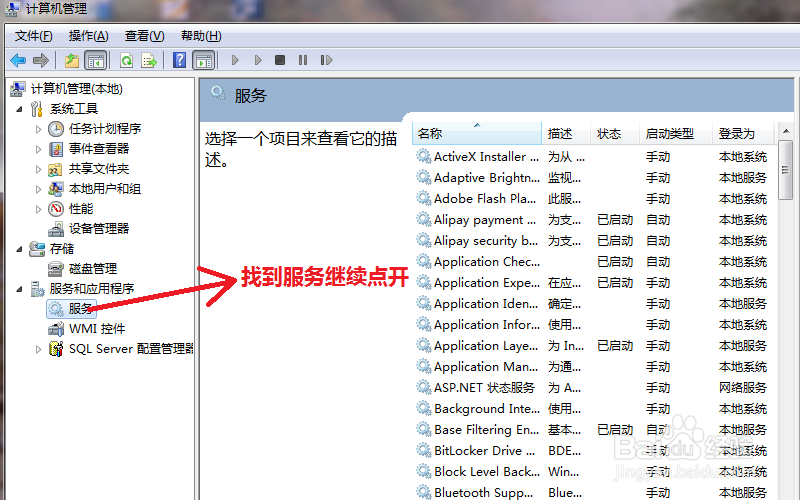The width and height of the screenshot is (800, 500).
Task: Click the Back arrow toolbar icon
Action: pos(18,60)
